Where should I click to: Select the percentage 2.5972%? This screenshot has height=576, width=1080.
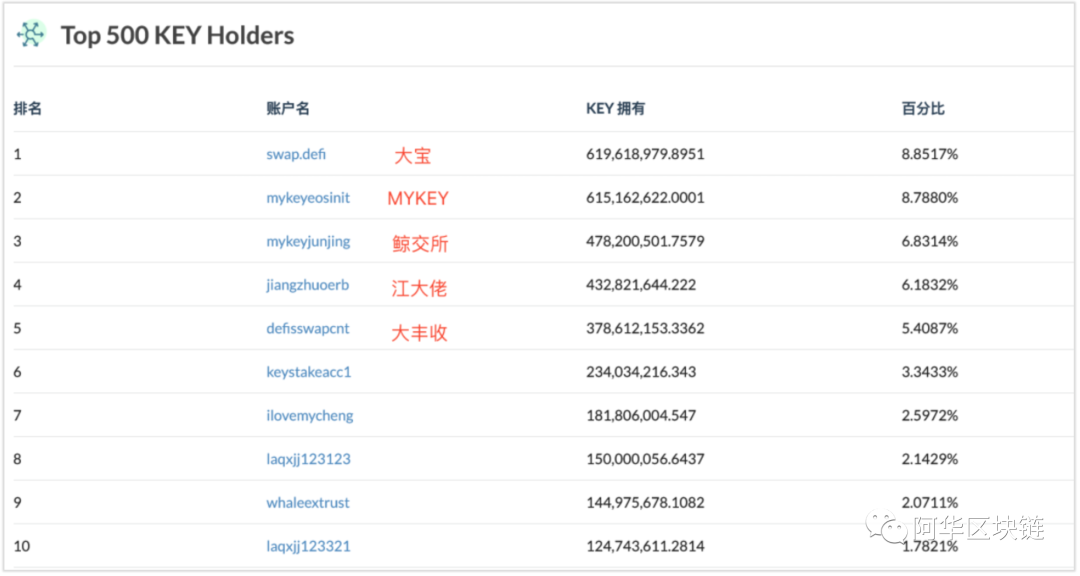click(x=929, y=415)
